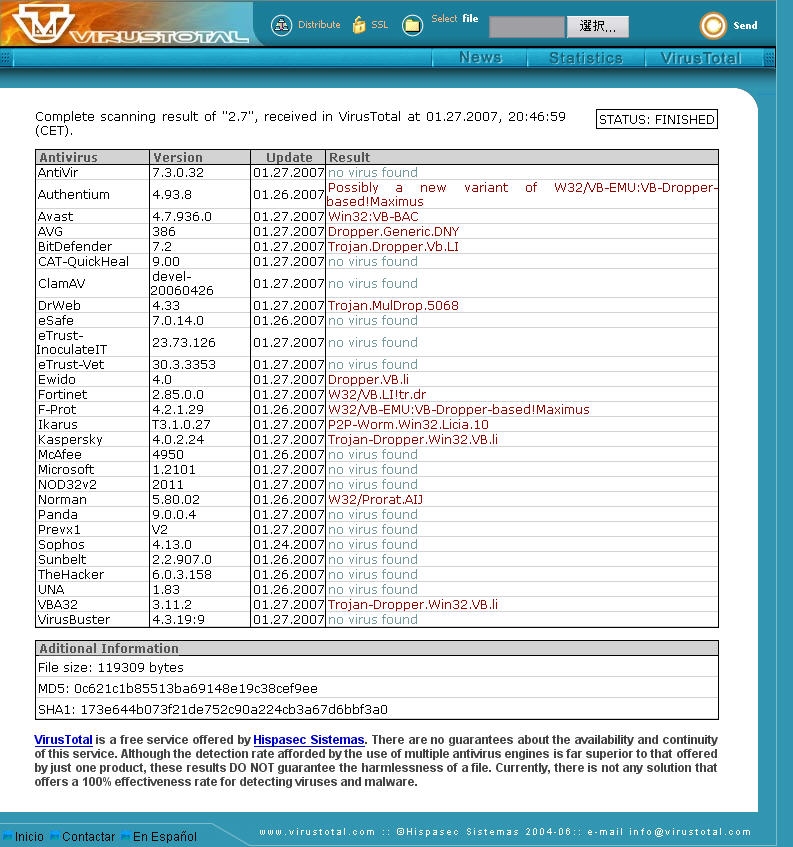
Task: Click the TheHacker version 6.0.3.158
Action: tap(182, 575)
